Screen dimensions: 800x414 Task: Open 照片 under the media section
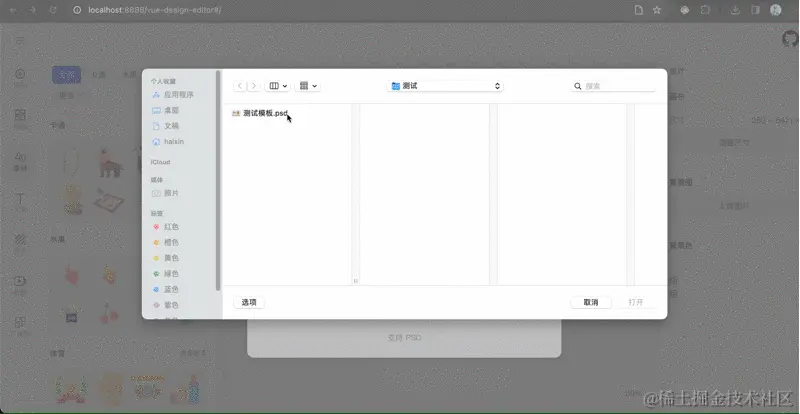[x=166, y=193]
